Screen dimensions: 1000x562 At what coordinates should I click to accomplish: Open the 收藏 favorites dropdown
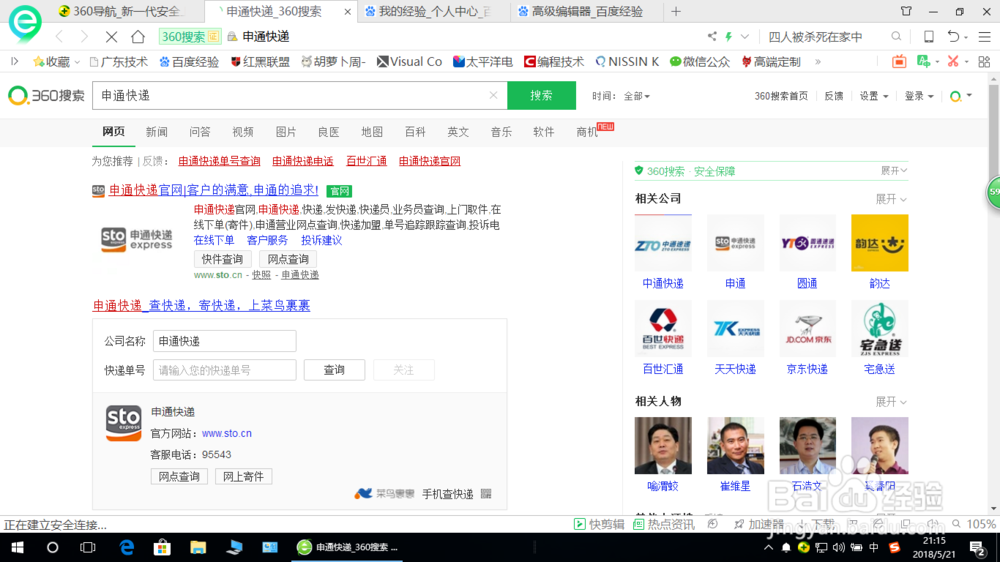57,61
